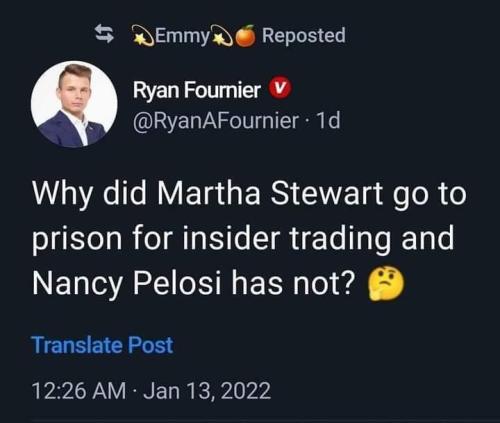Viewport: 500px width, 423px height.
Task: Click the thinking face emoji
Action: point(386,283)
